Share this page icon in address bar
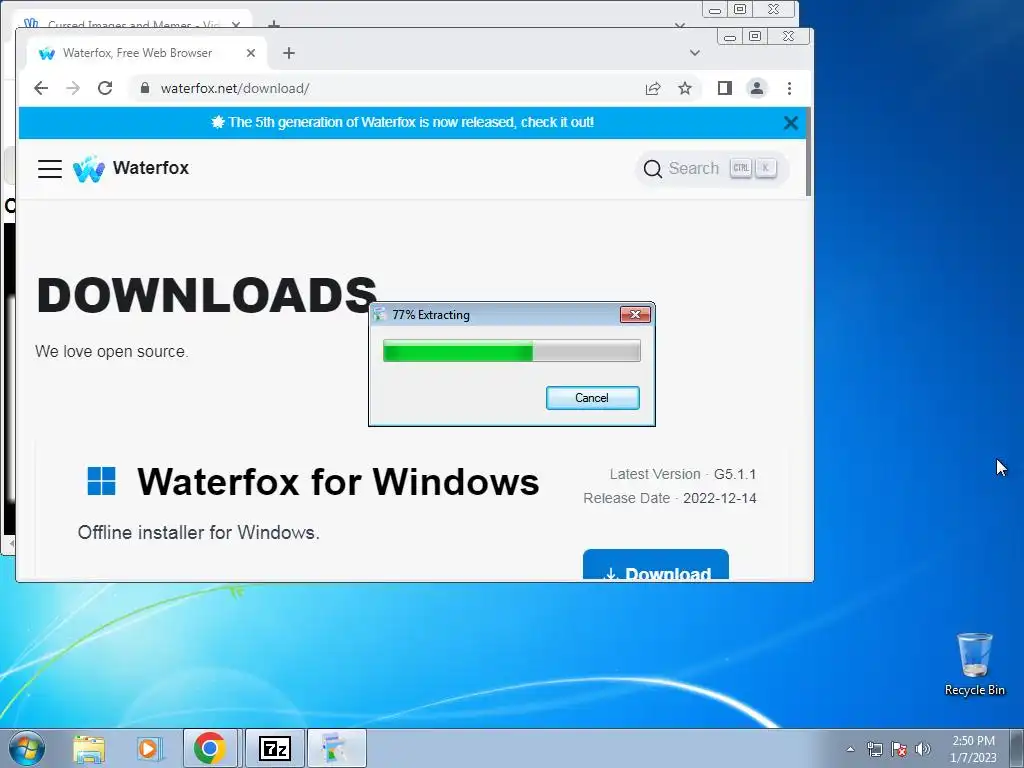Screen dimensions: 1024x768 point(652,88)
